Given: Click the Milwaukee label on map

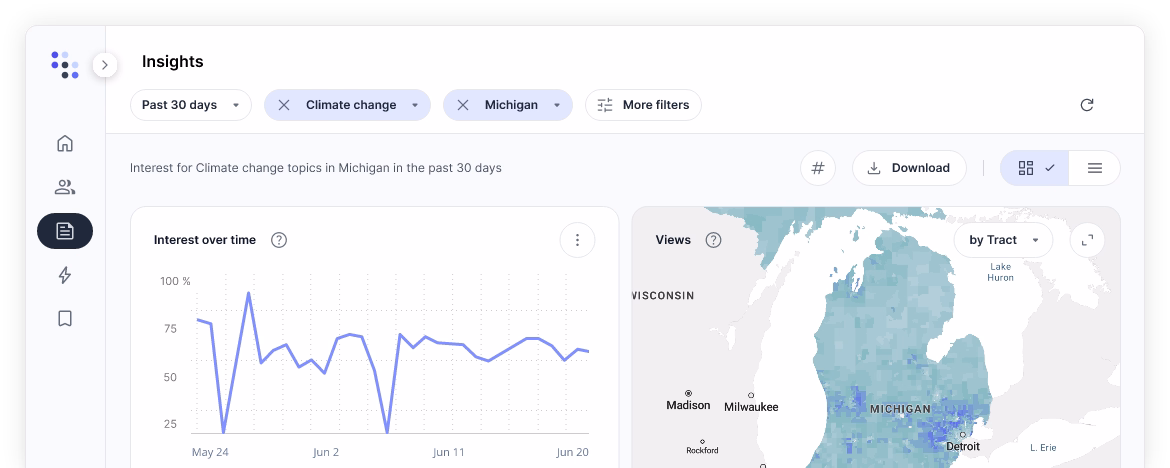Looking at the screenshot, I should (751, 407).
